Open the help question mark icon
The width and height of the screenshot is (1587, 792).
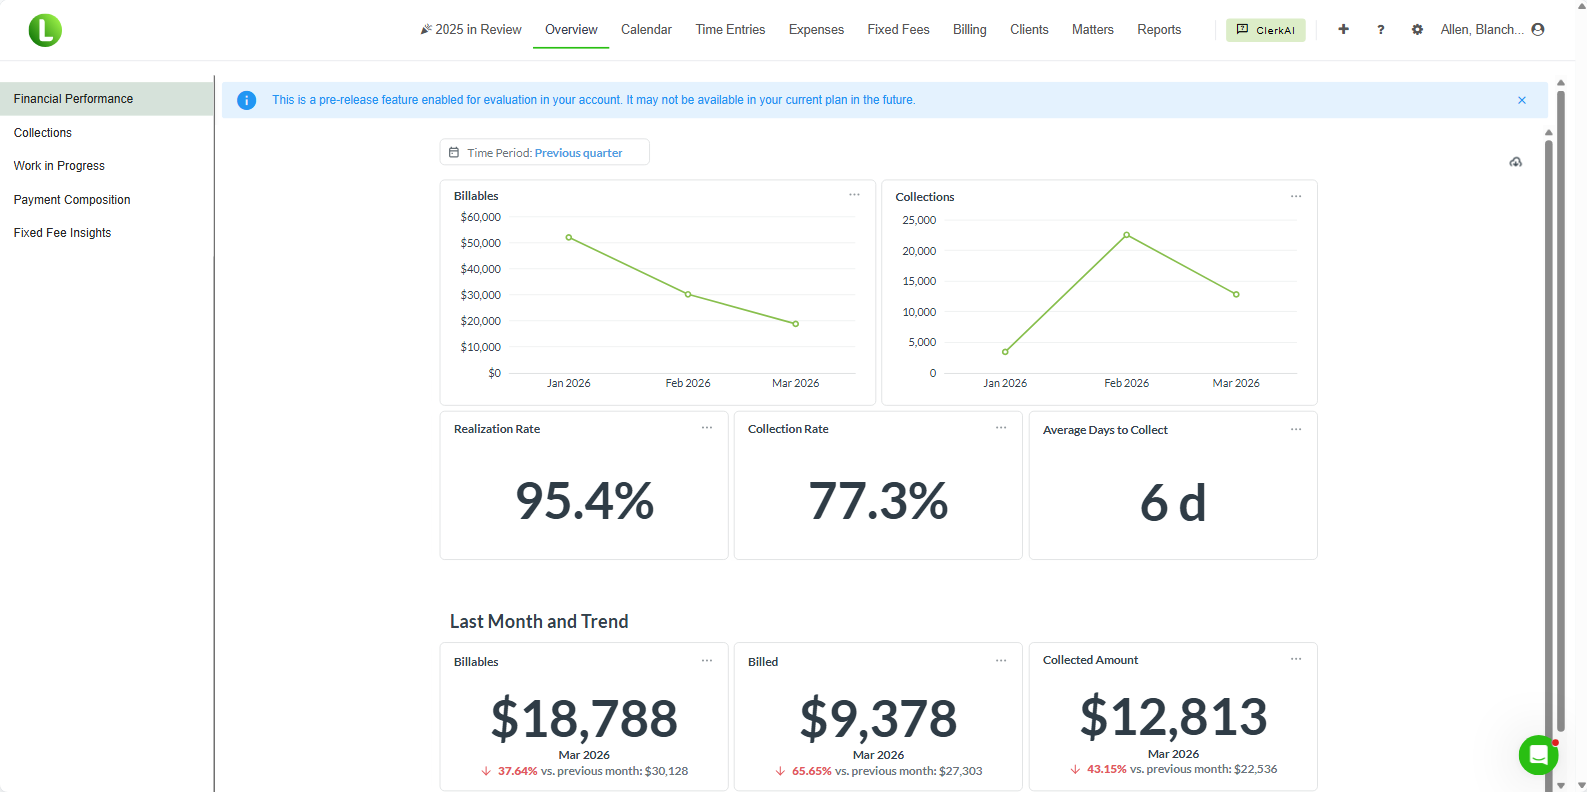(1381, 30)
